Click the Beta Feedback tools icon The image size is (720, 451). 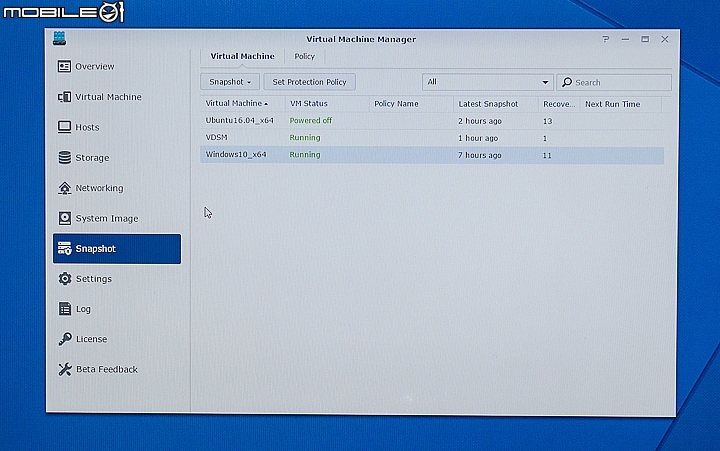pos(65,369)
